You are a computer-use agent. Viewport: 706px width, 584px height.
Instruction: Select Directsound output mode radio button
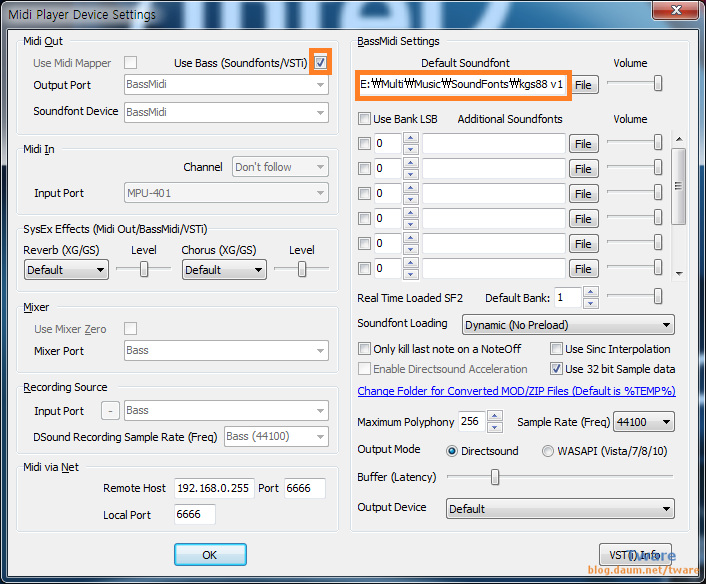tap(452, 451)
